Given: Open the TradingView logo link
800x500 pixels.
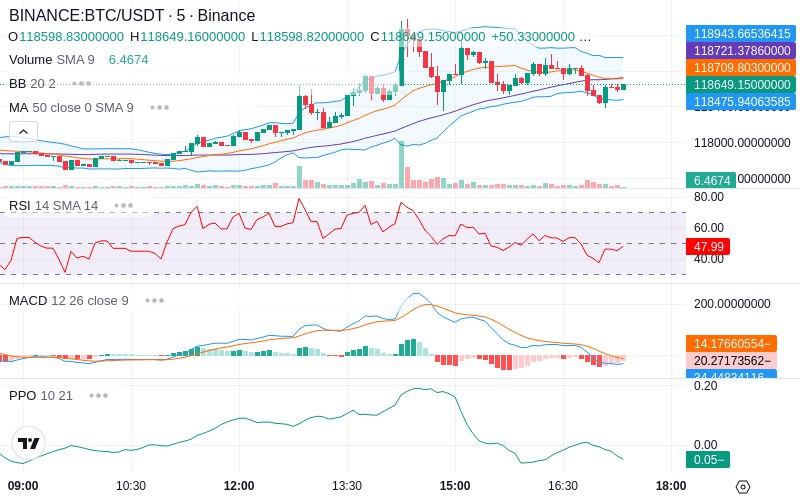Looking at the screenshot, I should (x=28, y=443).
